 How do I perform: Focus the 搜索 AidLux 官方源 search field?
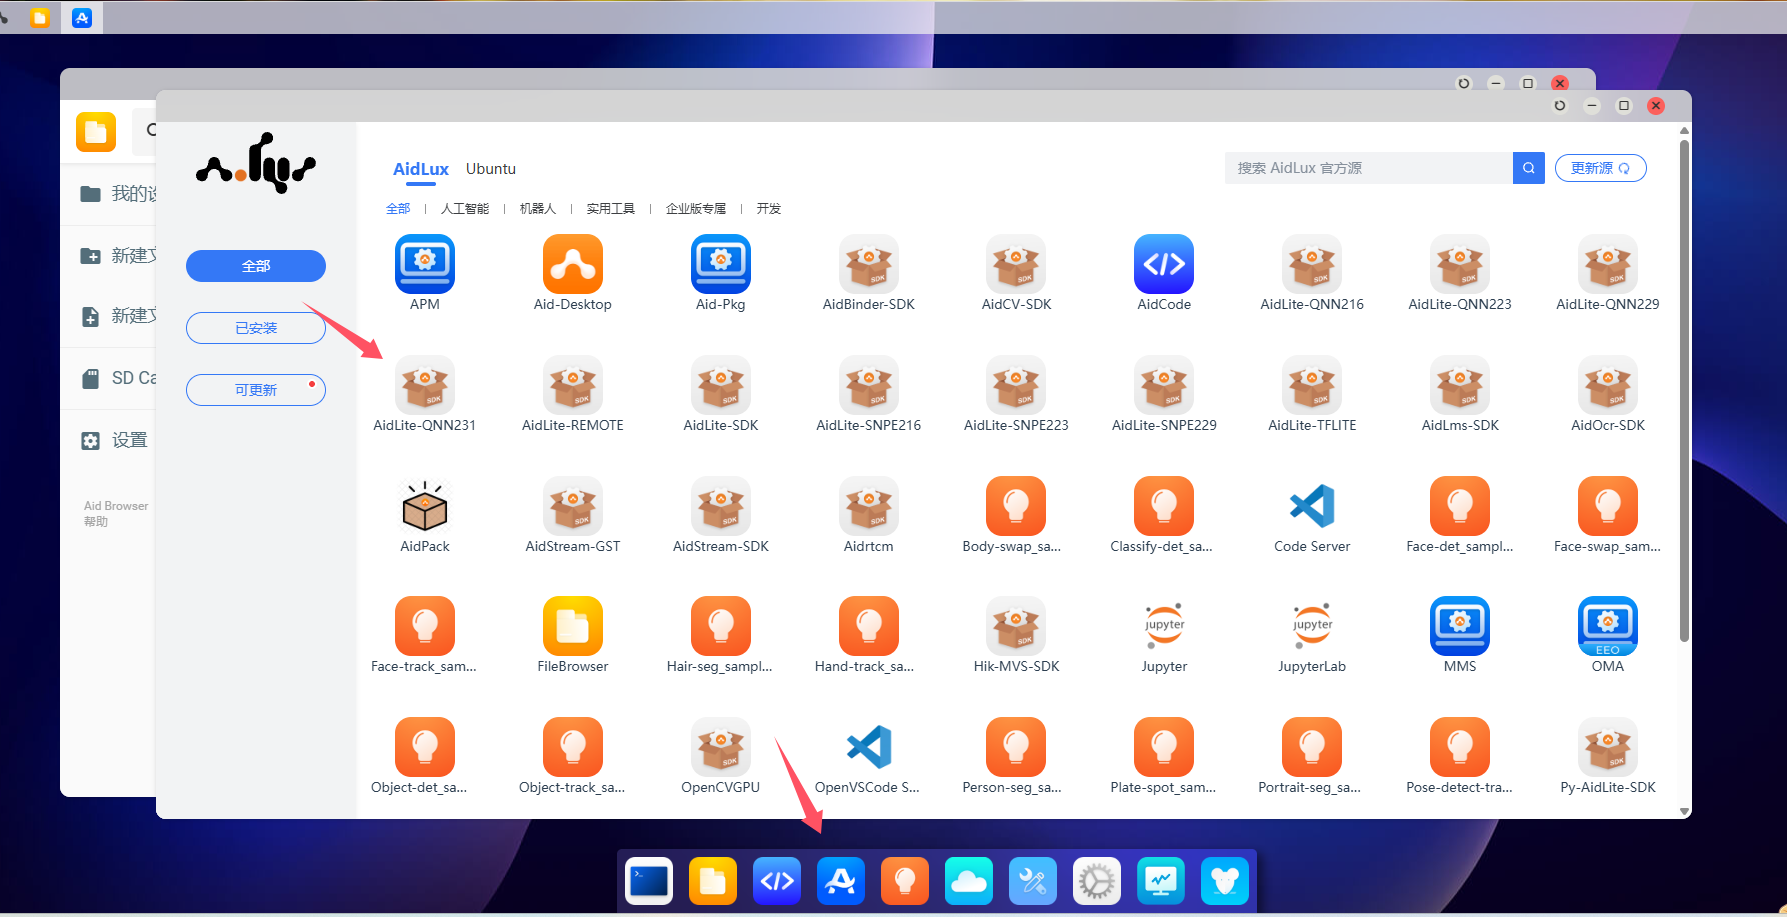tap(1369, 168)
